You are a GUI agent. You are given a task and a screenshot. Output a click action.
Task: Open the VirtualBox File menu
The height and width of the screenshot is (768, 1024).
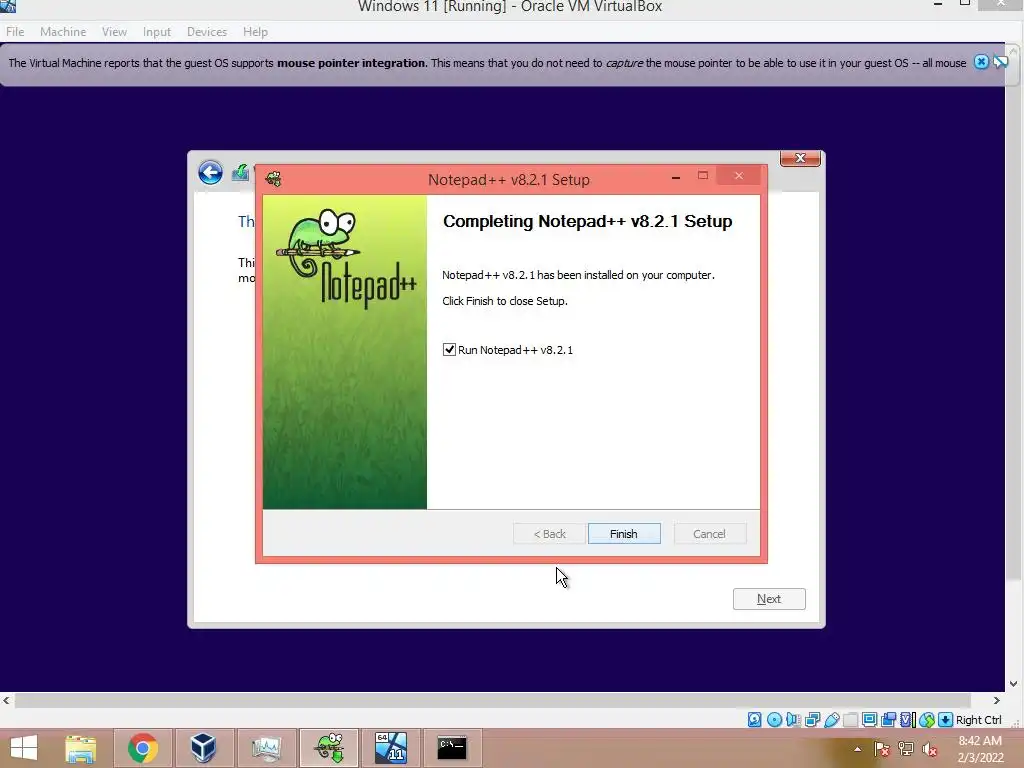click(x=15, y=31)
